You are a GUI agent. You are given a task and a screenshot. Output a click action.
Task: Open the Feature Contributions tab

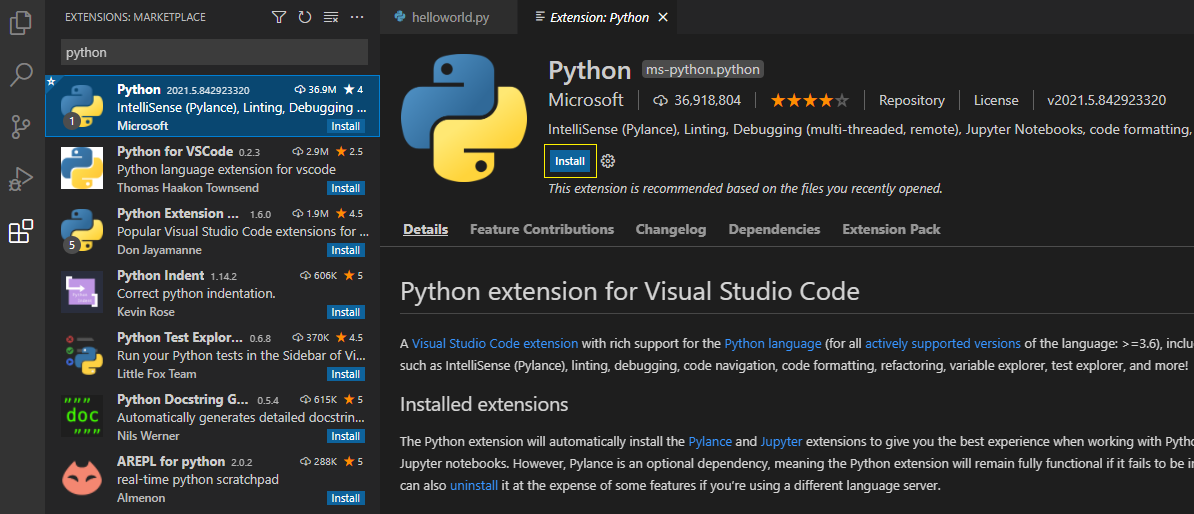coord(541,229)
